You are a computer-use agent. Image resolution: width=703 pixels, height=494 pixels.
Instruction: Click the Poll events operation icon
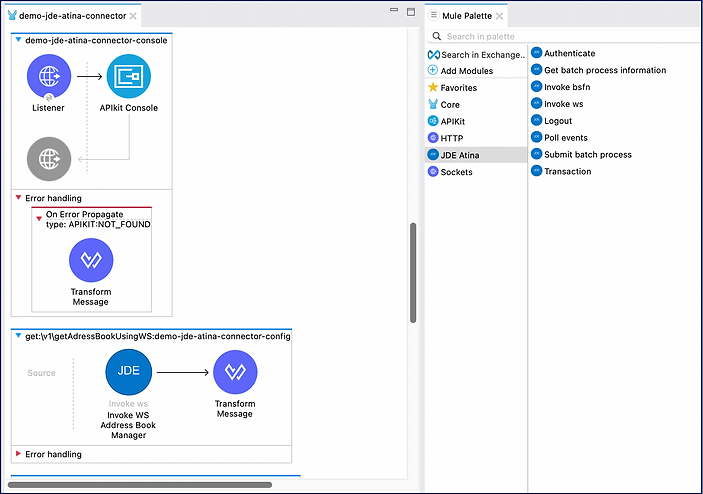pos(537,137)
